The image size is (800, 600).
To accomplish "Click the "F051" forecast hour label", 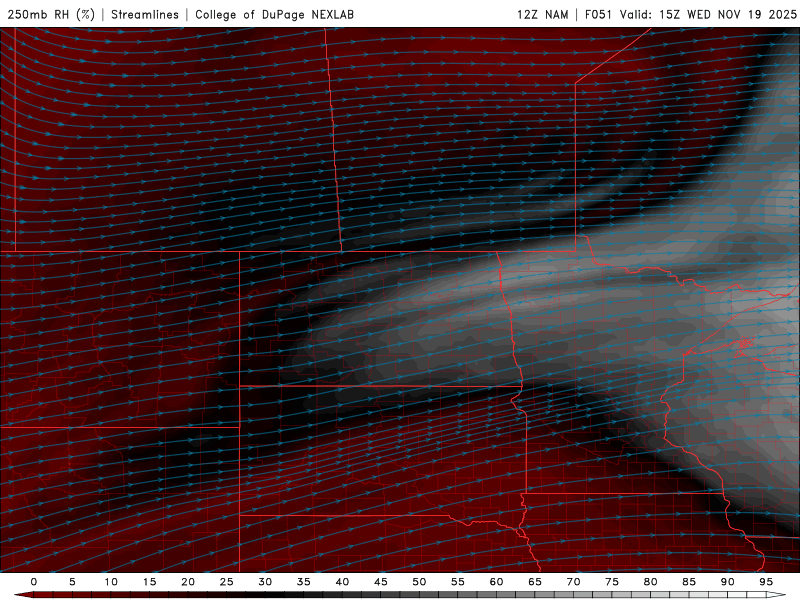I will click(x=598, y=14).
